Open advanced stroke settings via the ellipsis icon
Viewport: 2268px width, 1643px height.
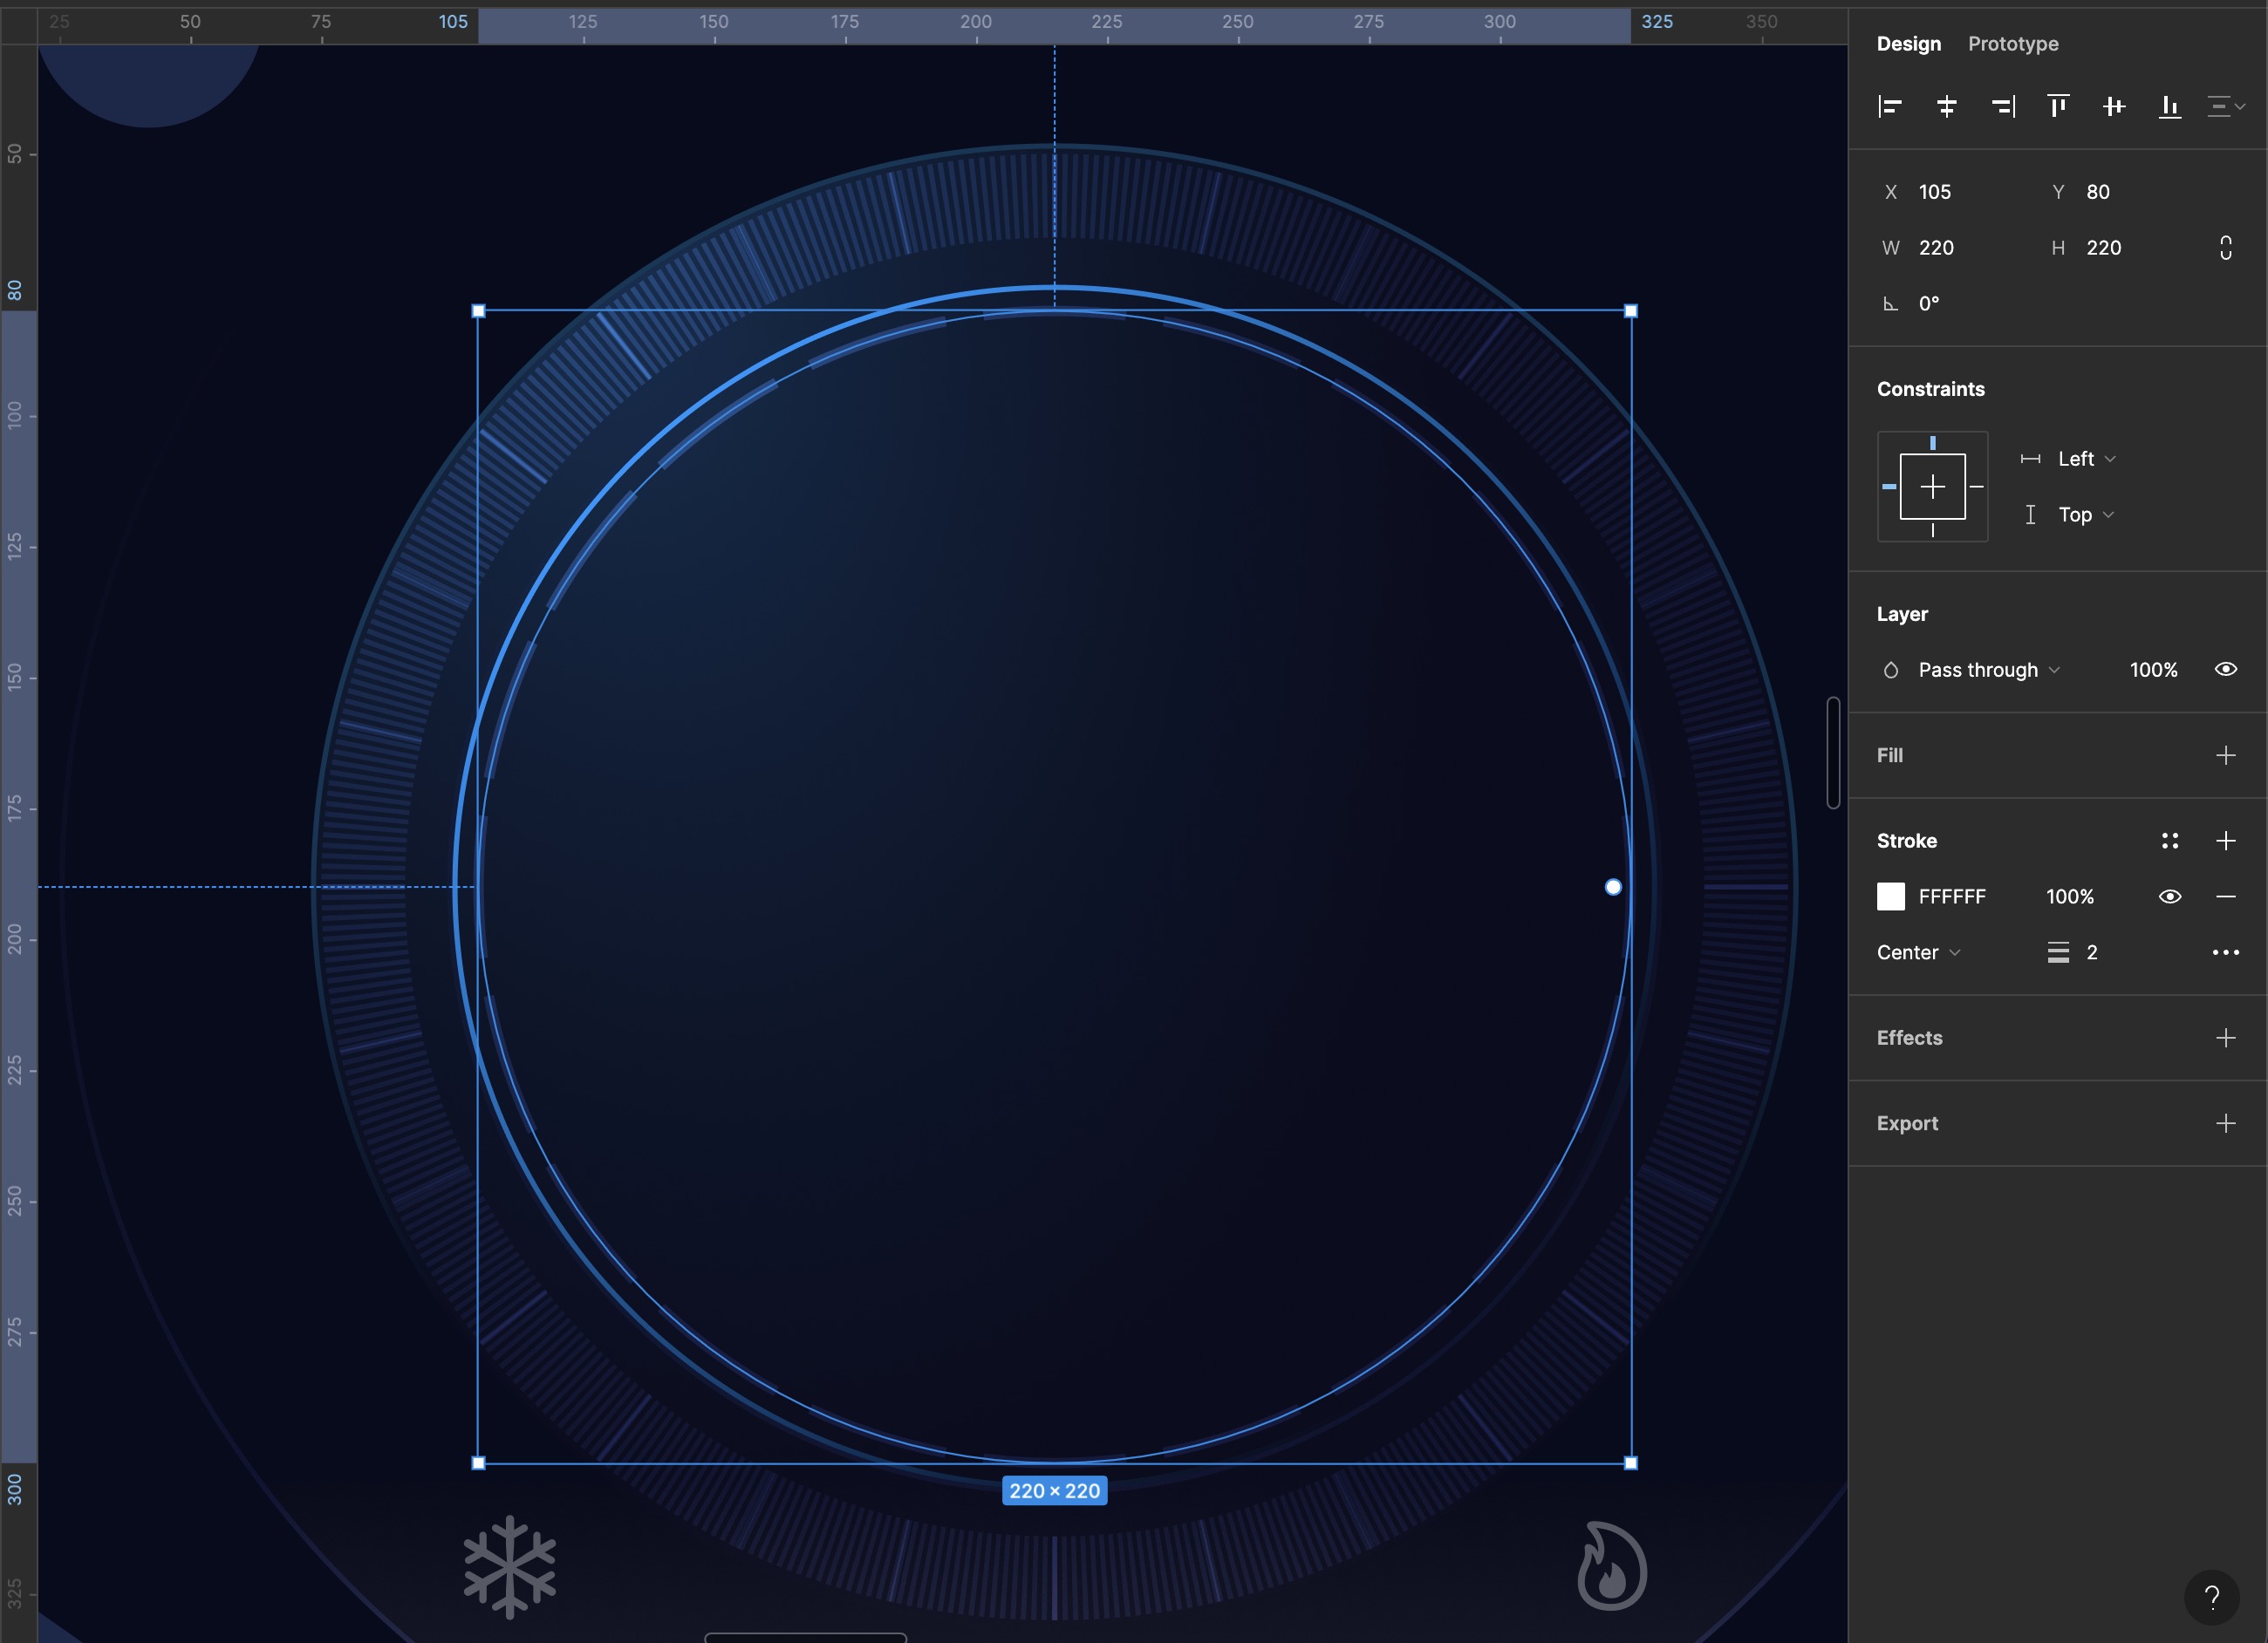pyautogui.click(x=2226, y=952)
